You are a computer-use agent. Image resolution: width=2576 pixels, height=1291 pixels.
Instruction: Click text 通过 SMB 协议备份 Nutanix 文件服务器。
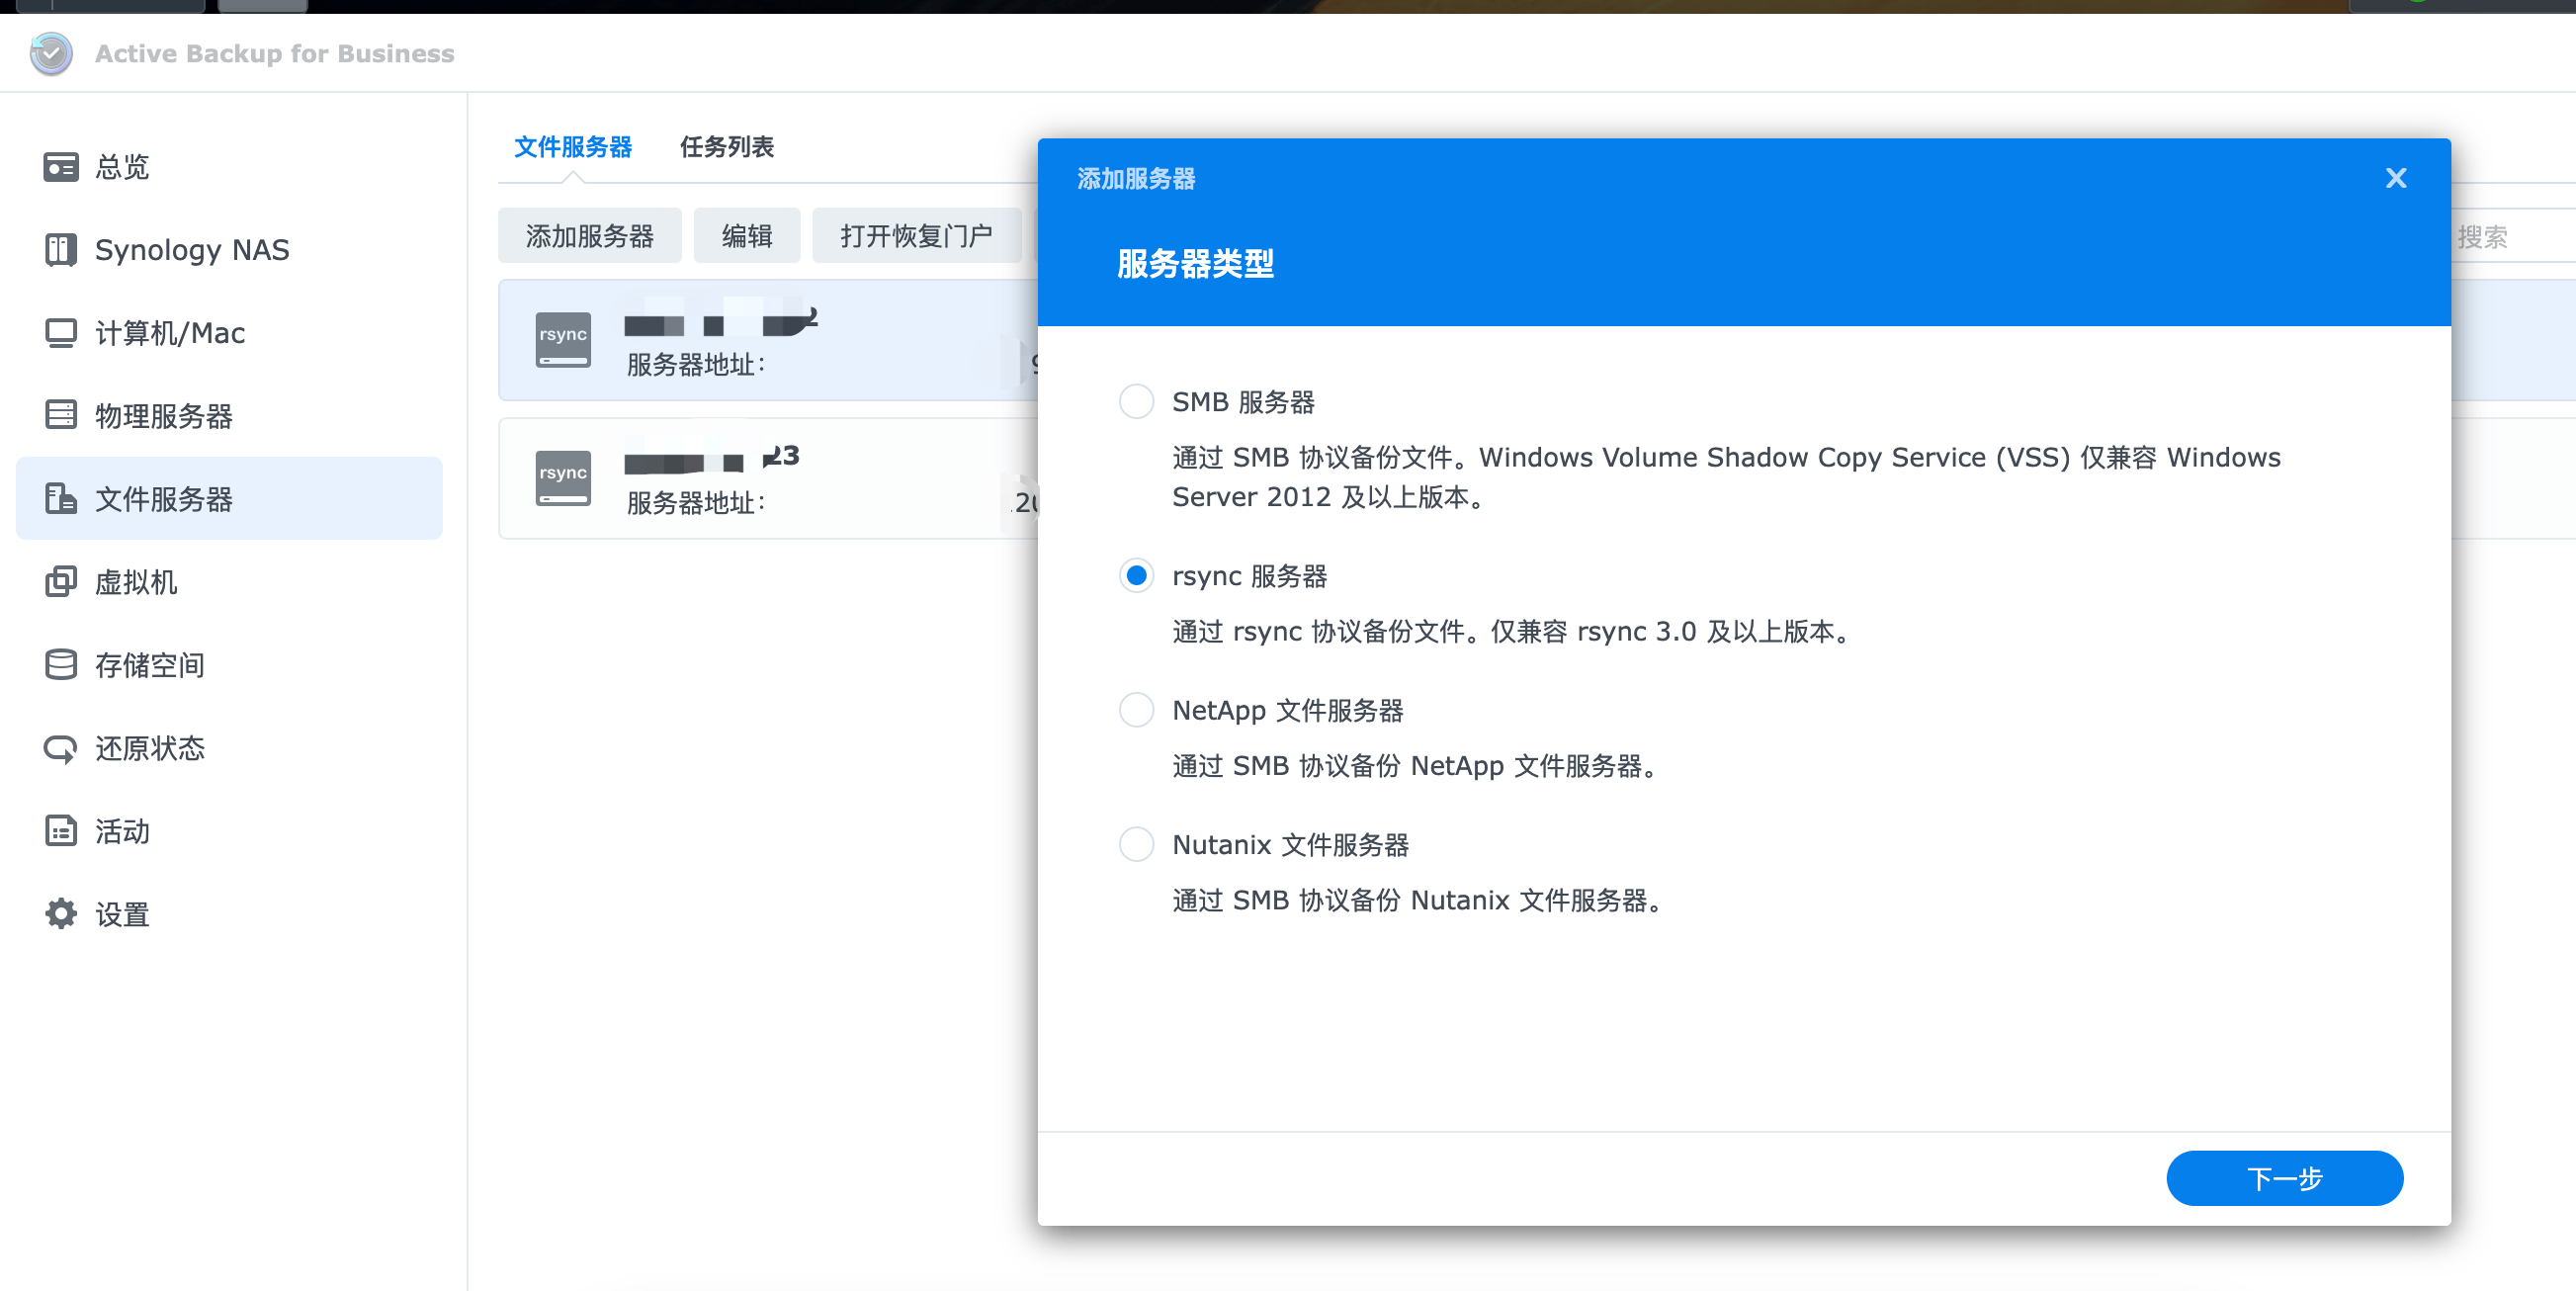click(1418, 900)
